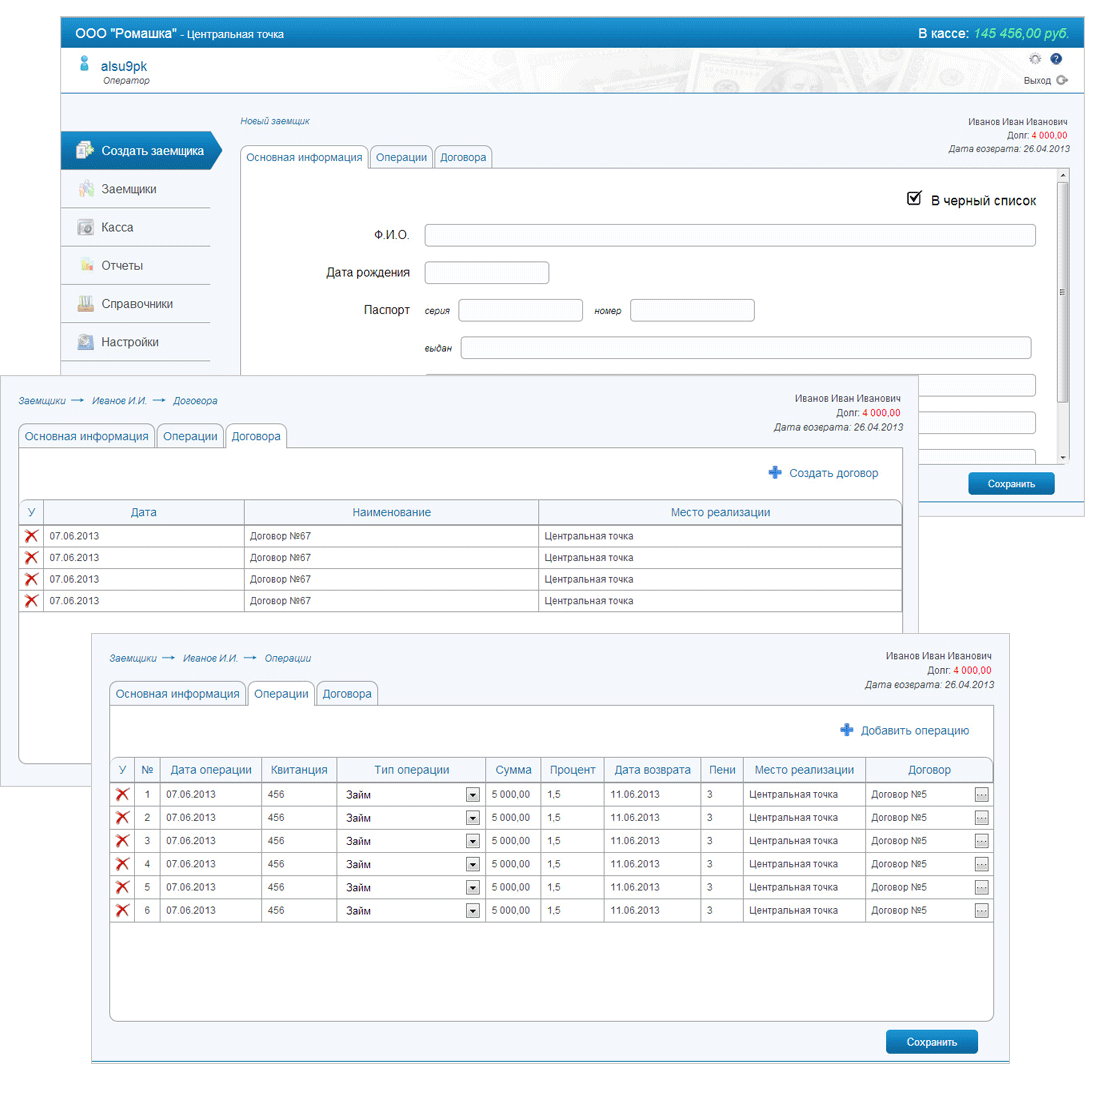Click the user avatar icon near alsu9pk

pyautogui.click(x=84, y=64)
